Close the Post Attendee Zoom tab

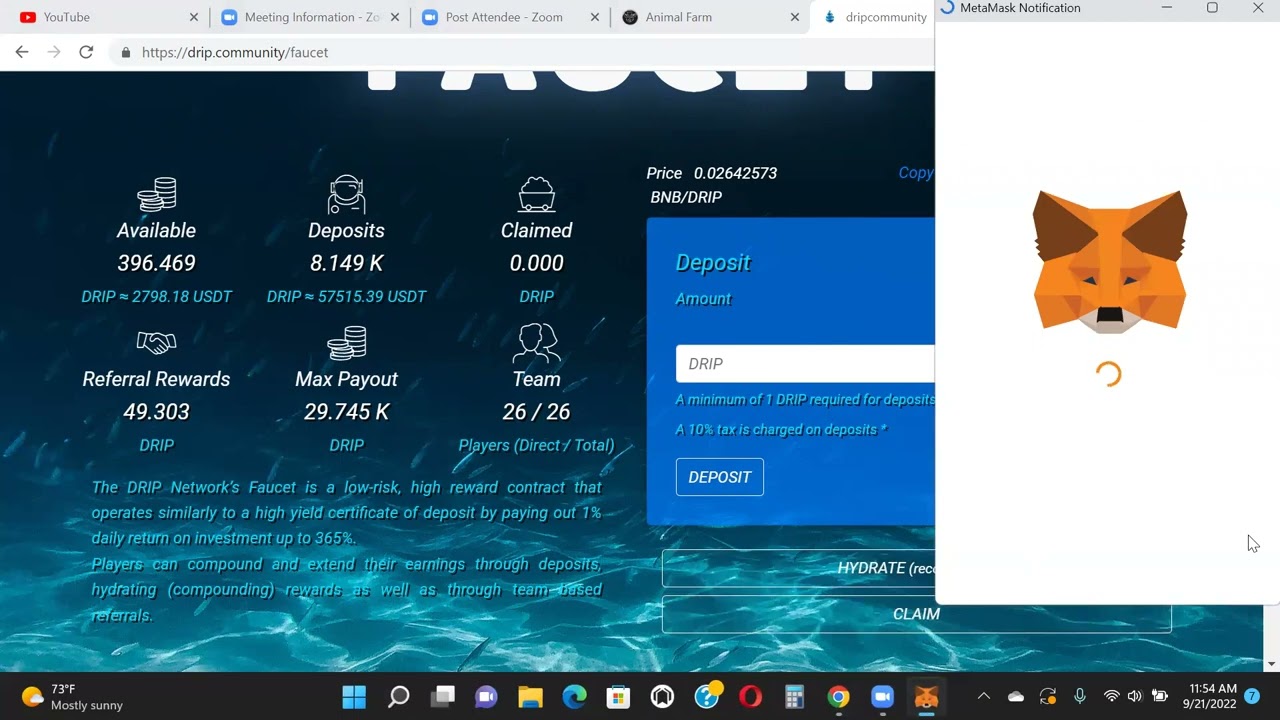[x=595, y=17]
